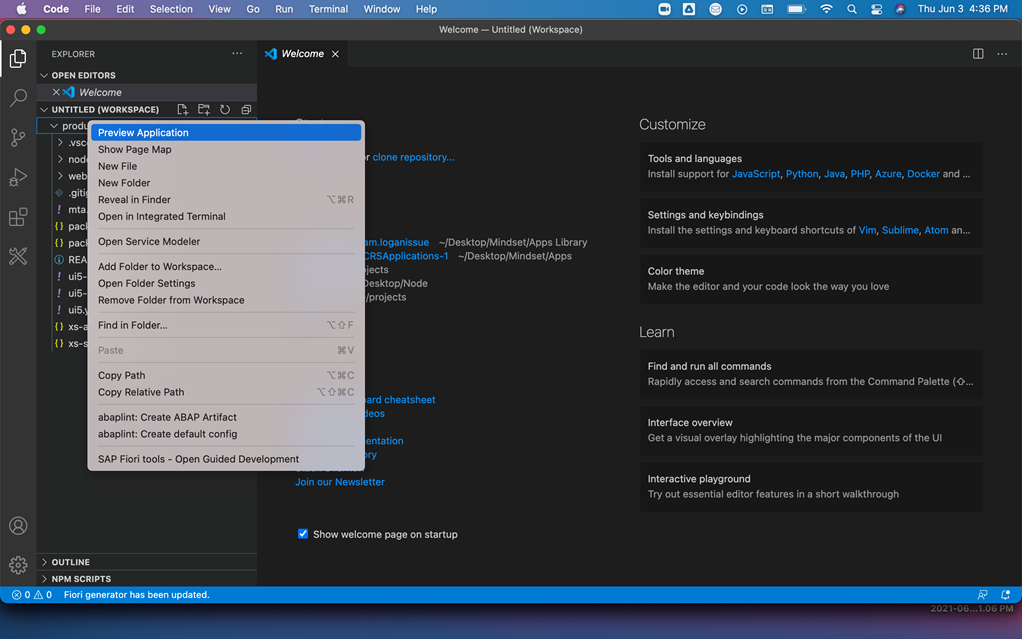Click the clone repository... link
Viewport: 1022px width, 639px height.
(x=413, y=157)
